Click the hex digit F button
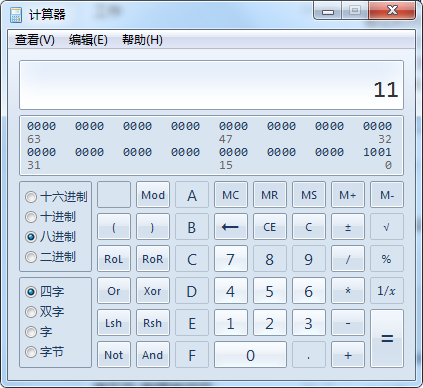 (192, 355)
